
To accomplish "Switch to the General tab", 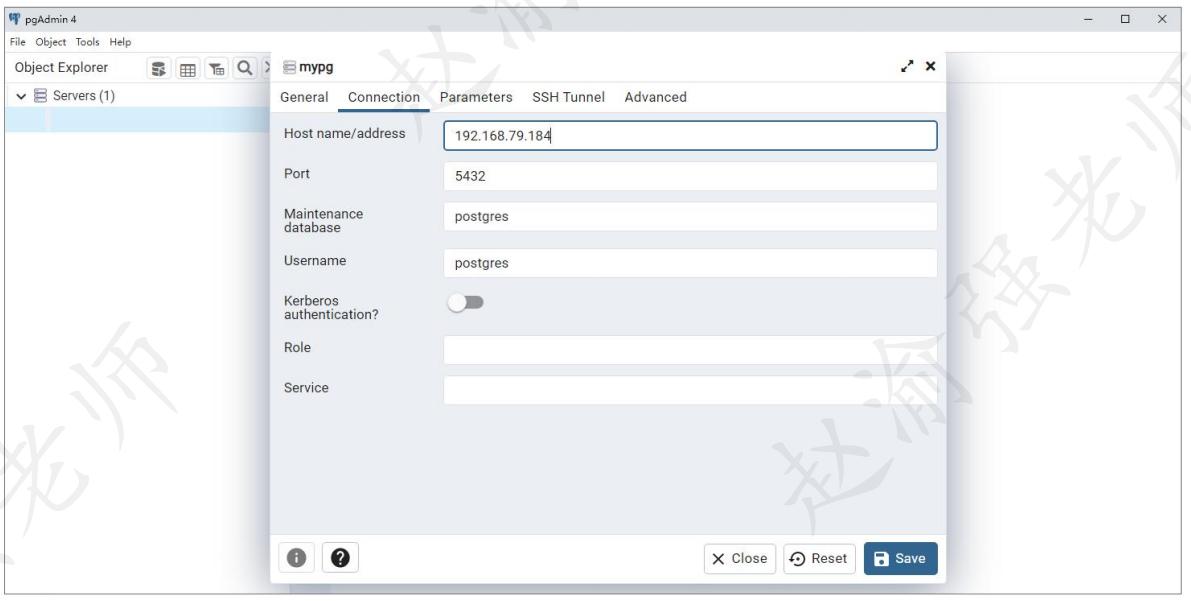I will click(x=304, y=97).
